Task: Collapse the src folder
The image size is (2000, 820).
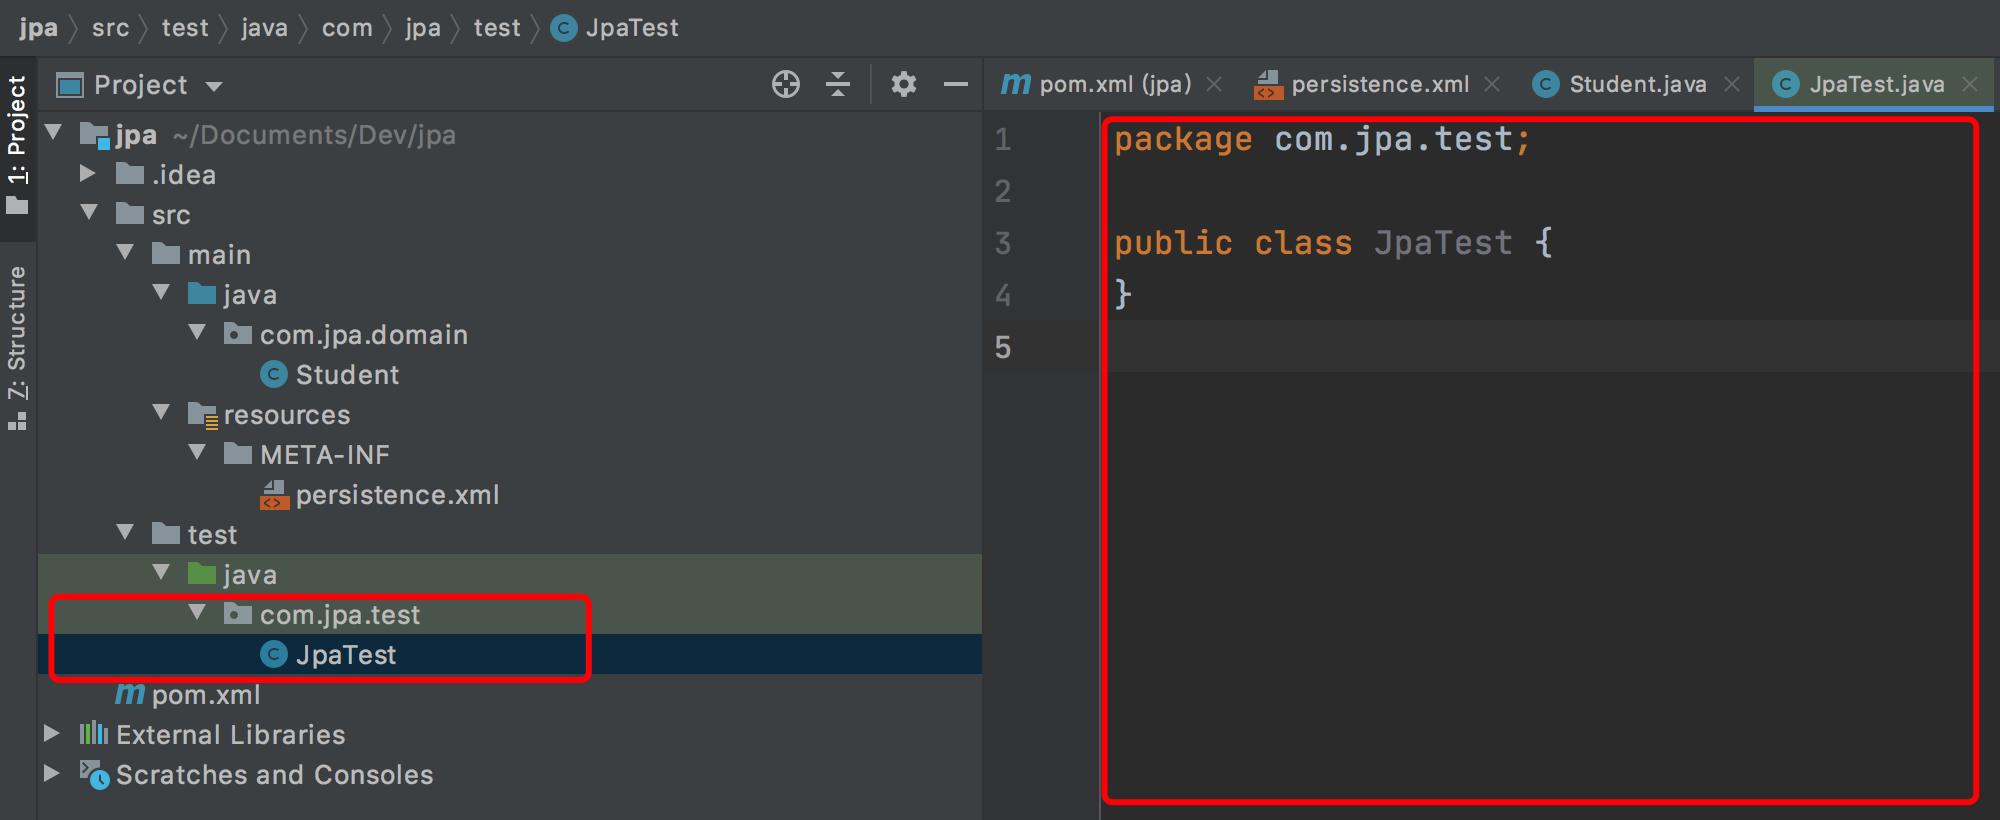Action: pyautogui.click(x=90, y=212)
